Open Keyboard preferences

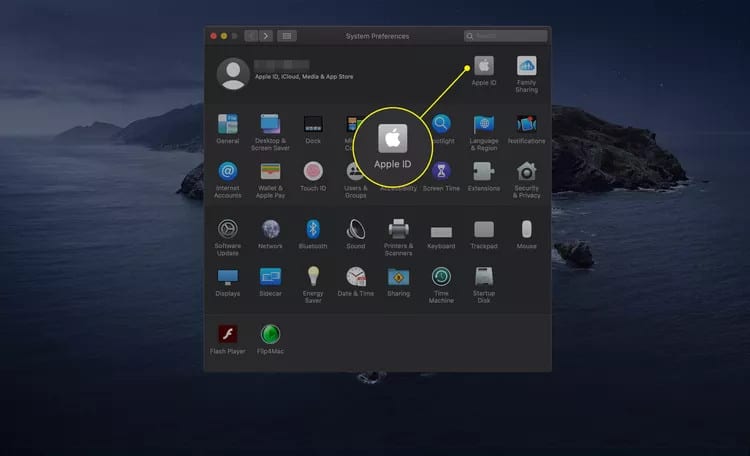(x=441, y=232)
